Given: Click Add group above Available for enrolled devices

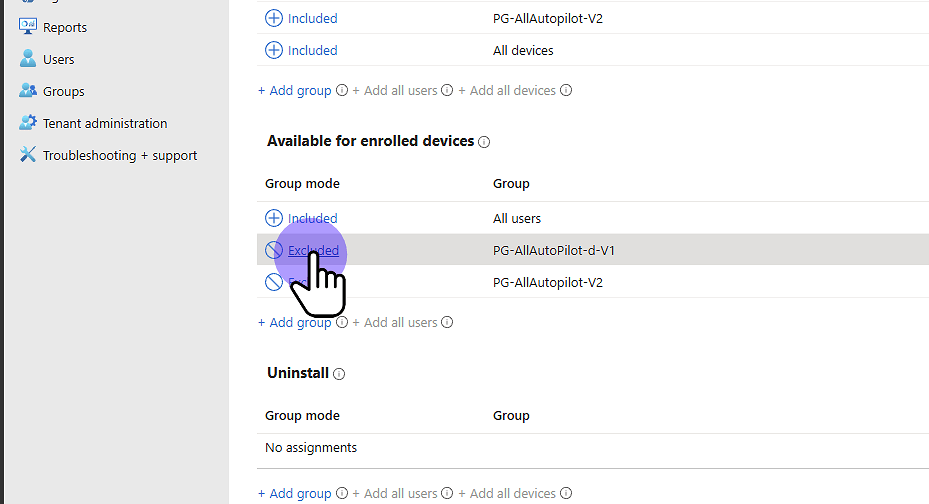Looking at the screenshot, I should coord(294,91).
